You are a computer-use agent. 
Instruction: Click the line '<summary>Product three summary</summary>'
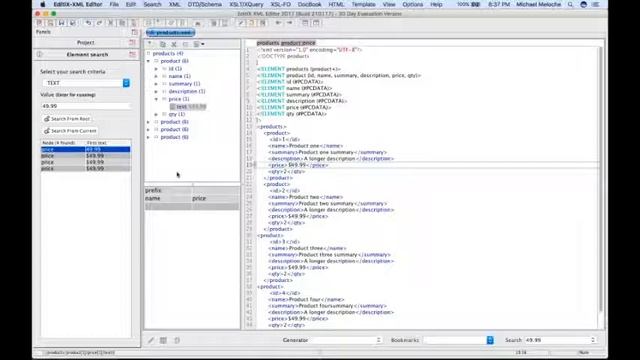point(329,255)
